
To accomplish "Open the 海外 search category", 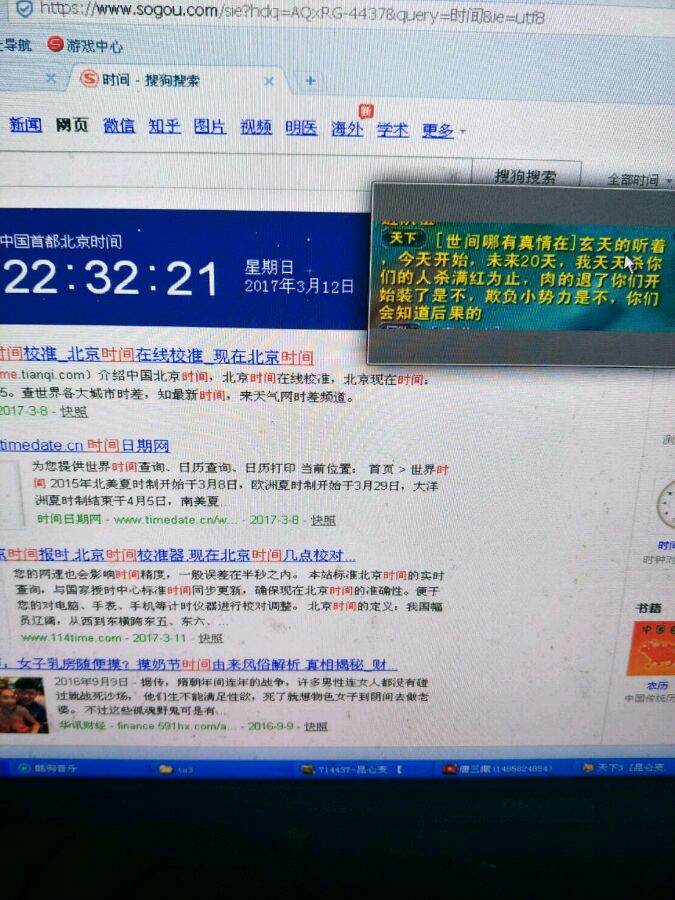I will coord(347,129).
